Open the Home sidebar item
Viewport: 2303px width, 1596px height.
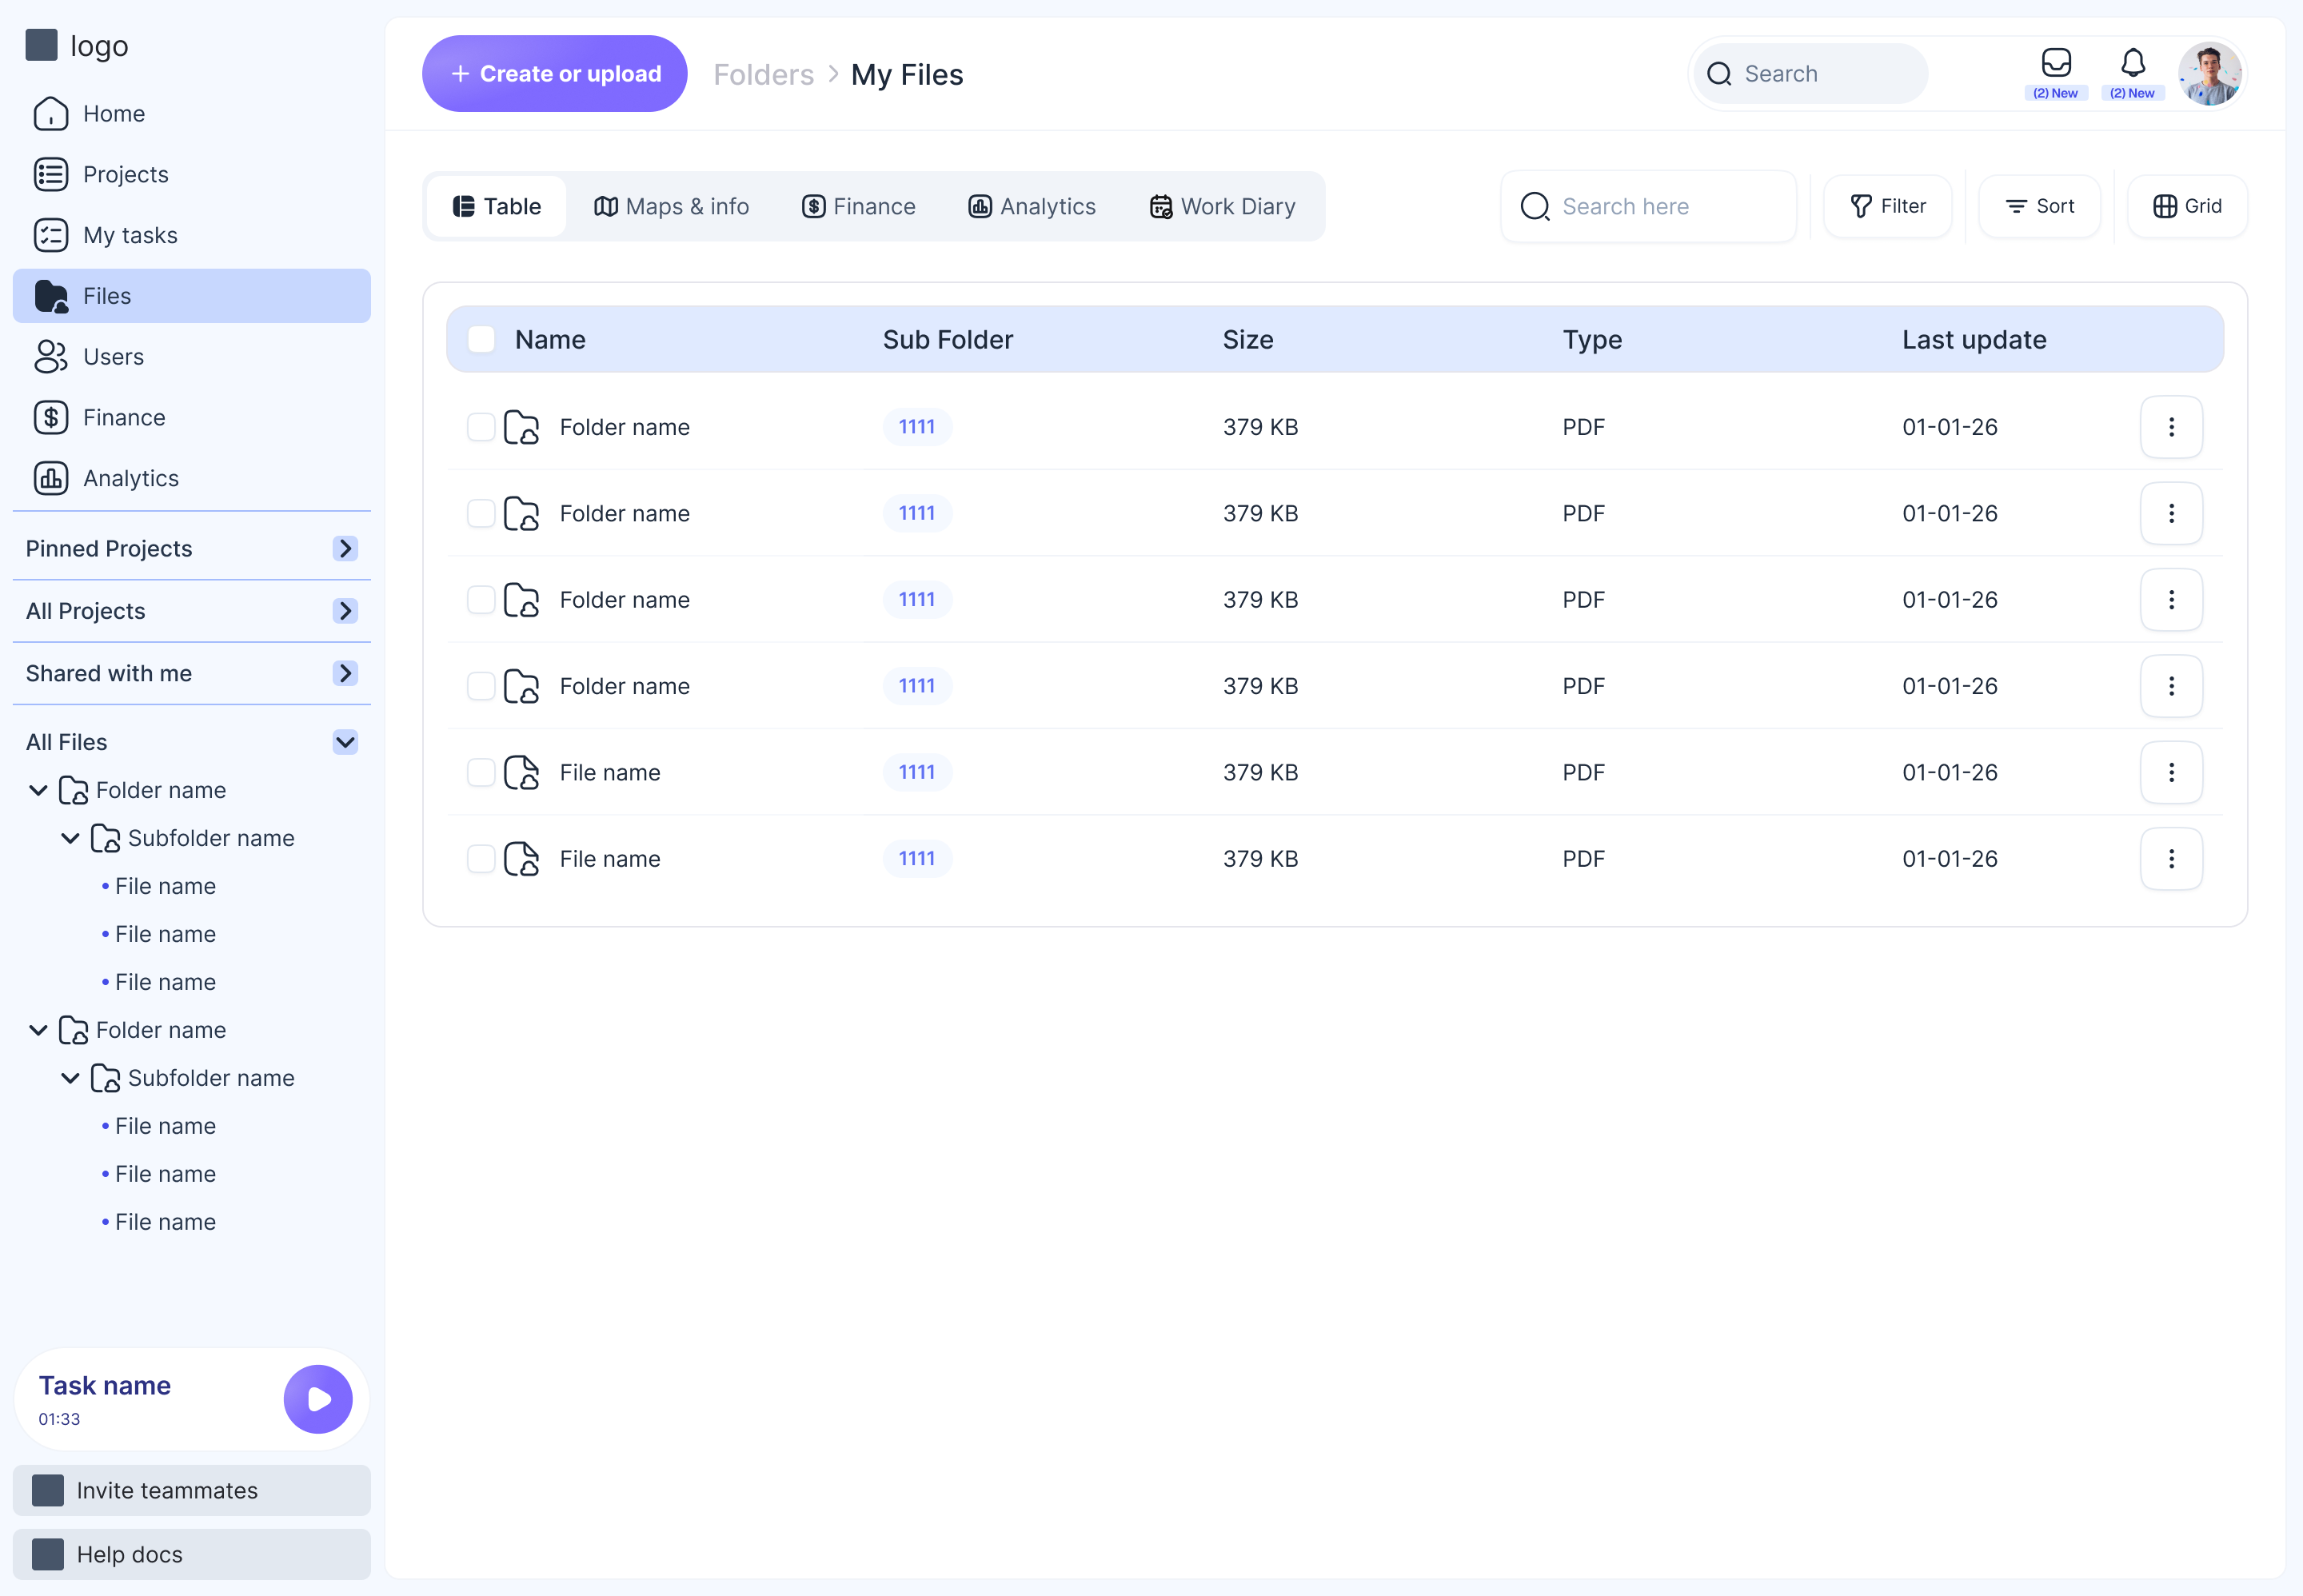click(x=191, y=114)
